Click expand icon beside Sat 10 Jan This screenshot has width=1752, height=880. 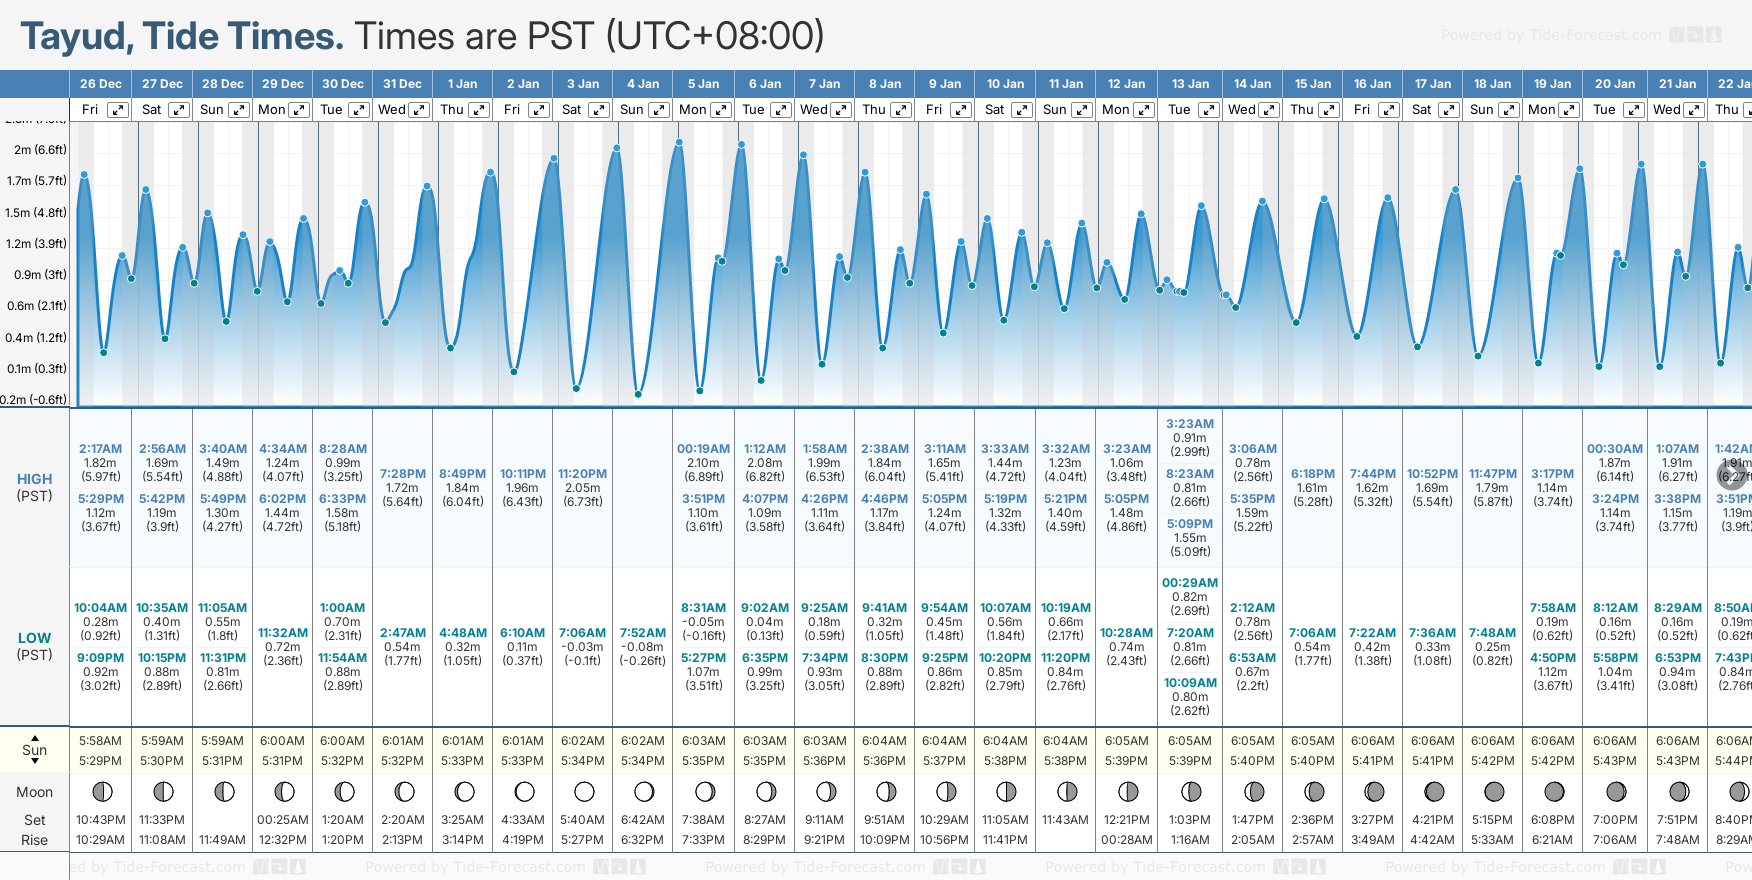click(1021, 110)
